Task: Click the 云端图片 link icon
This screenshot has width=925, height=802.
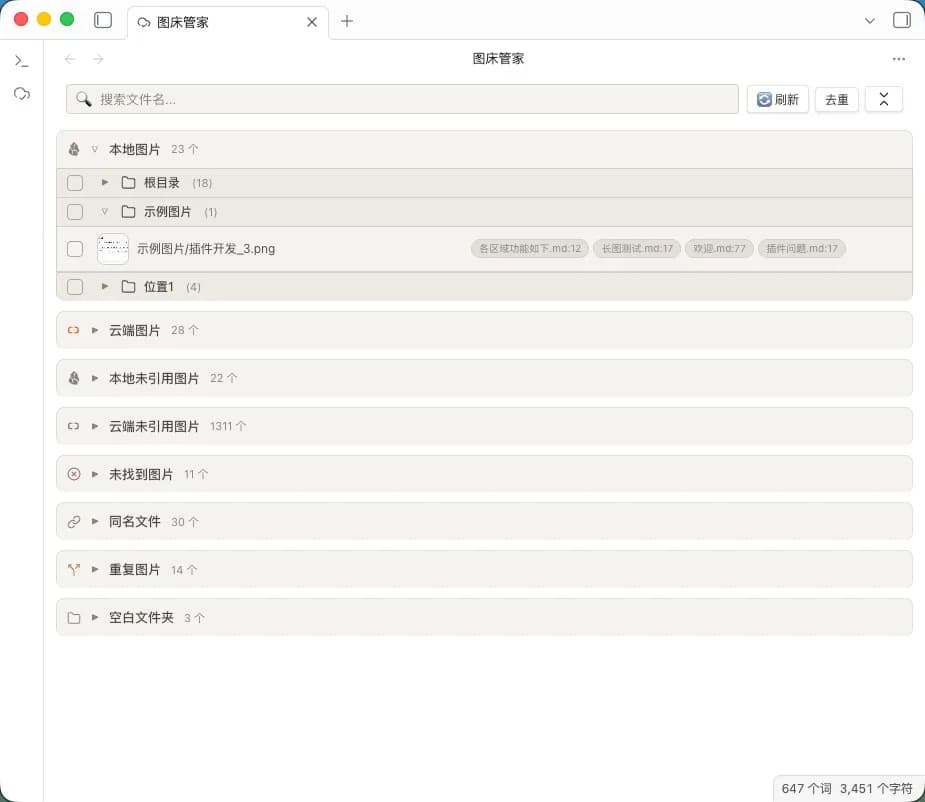Action: [x=74, y=330]
